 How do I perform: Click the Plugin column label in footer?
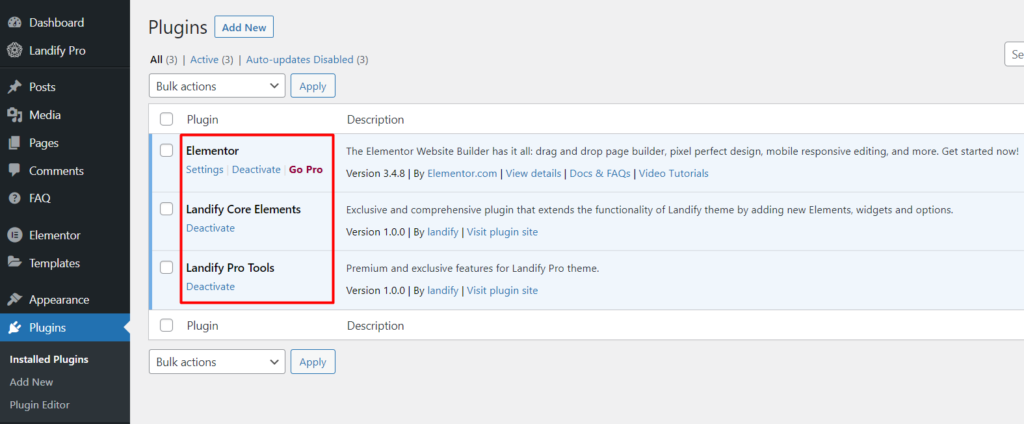coord(202,326)
